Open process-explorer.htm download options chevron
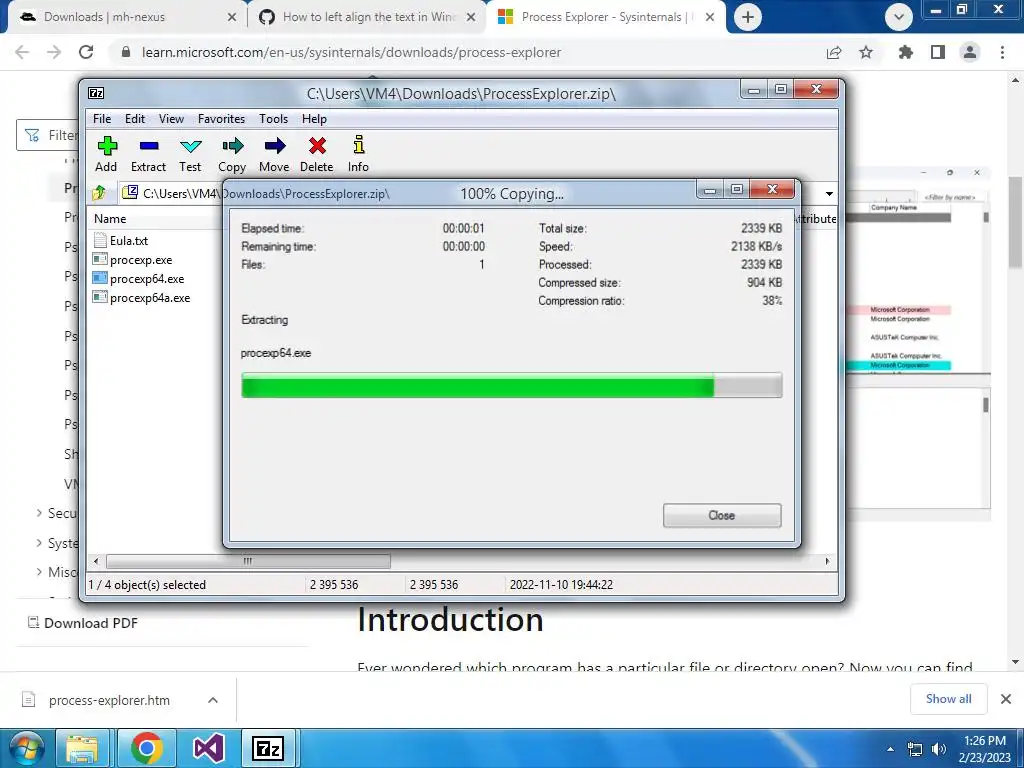This screenshot has width=1024, height=768. pyautogui.click(x=213, y=700)
